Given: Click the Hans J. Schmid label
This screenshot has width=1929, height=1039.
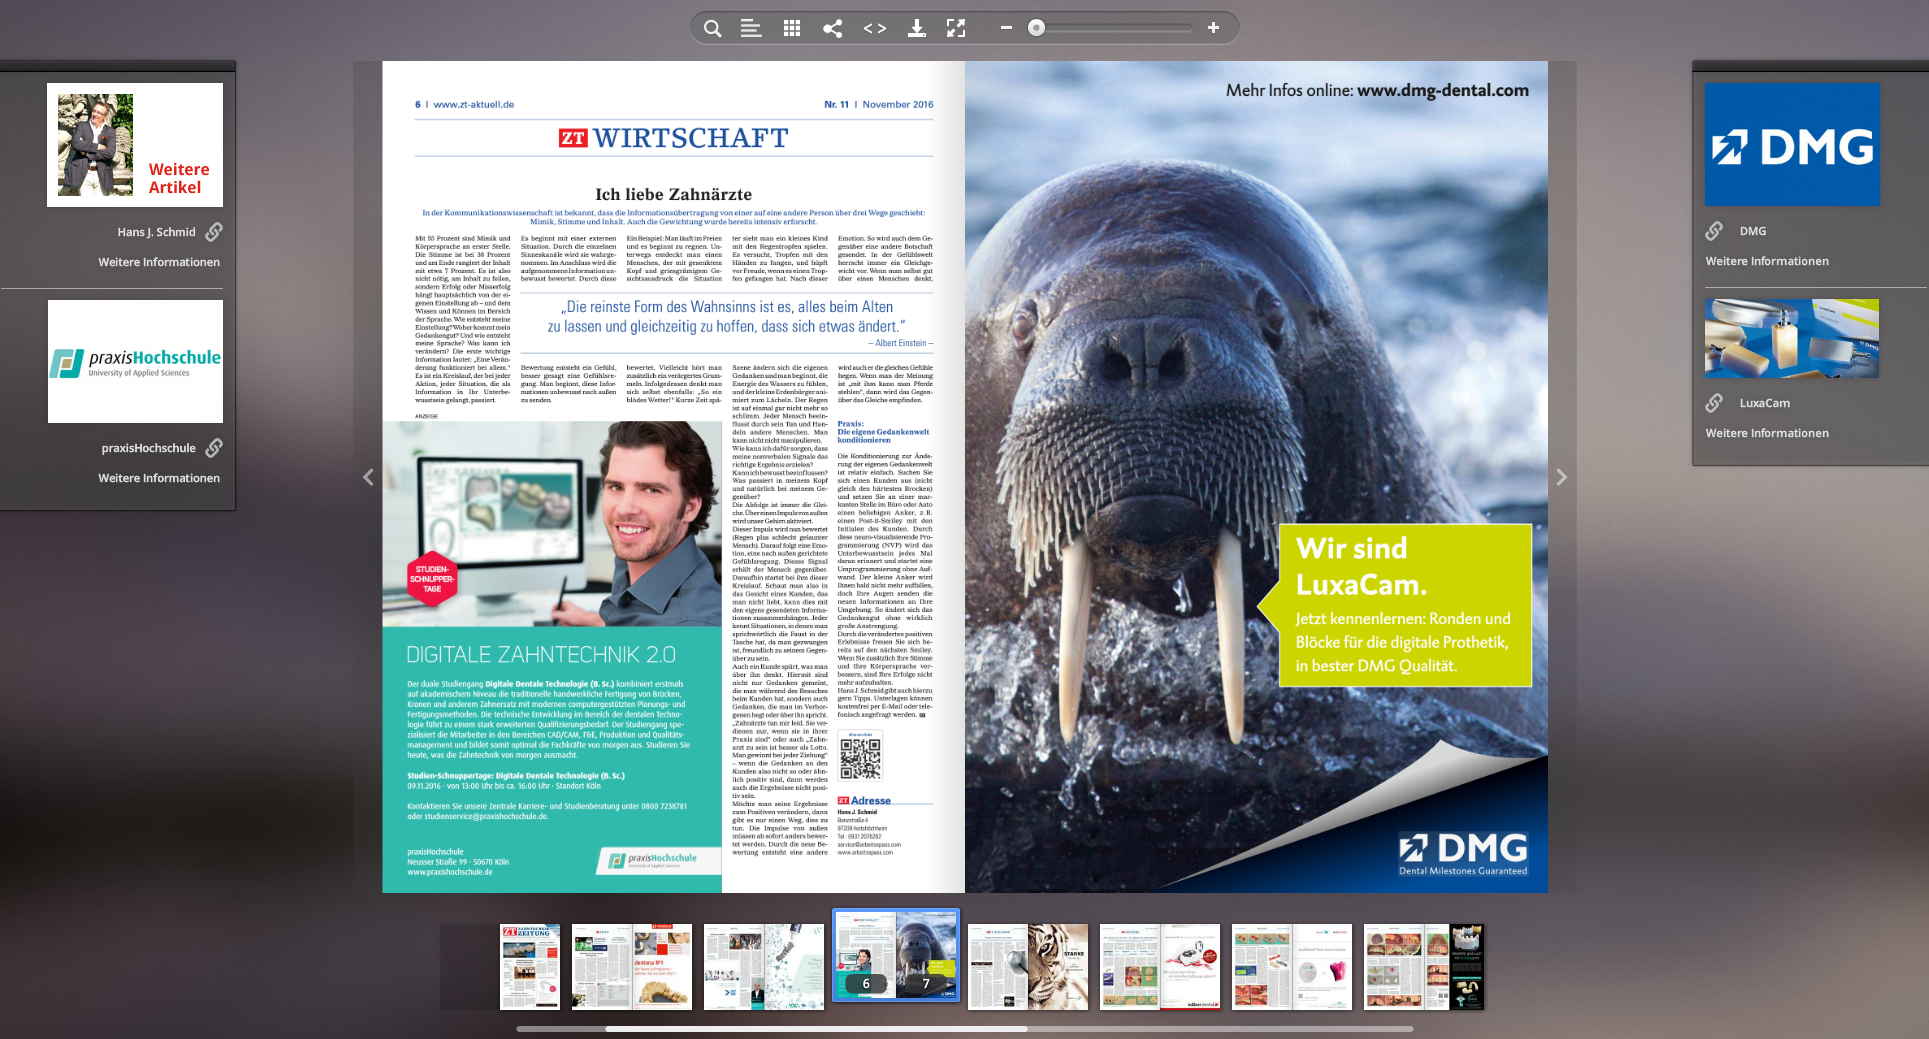Looking at the screenshot, I should pyautogui.click(x=156, y=232).
